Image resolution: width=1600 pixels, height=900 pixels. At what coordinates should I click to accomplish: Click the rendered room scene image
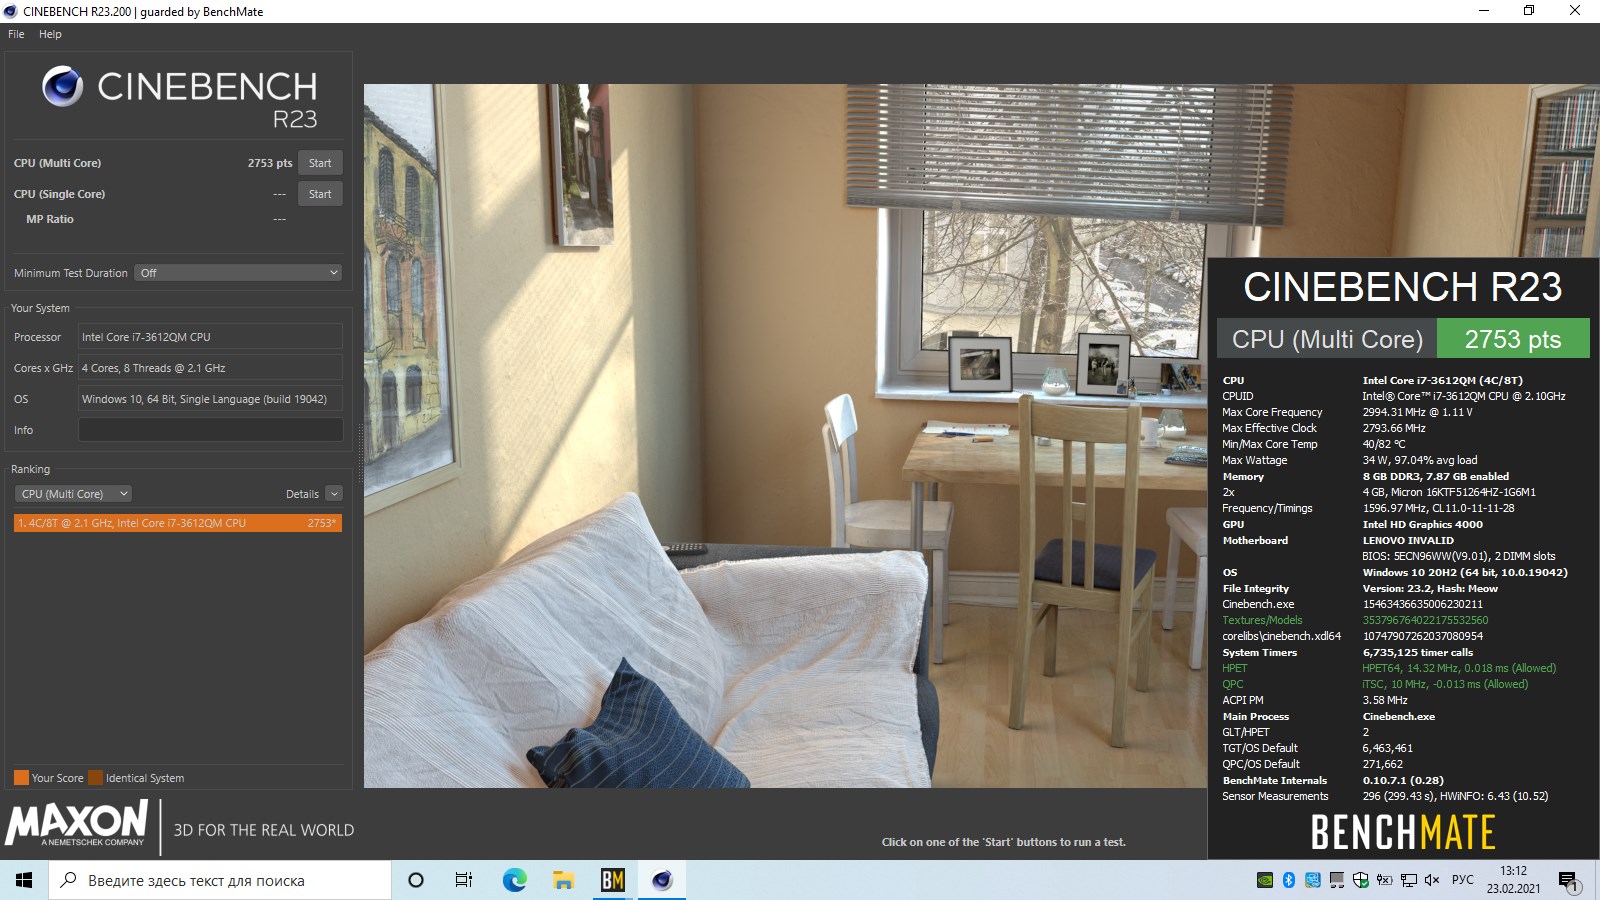tap(785, 436)
